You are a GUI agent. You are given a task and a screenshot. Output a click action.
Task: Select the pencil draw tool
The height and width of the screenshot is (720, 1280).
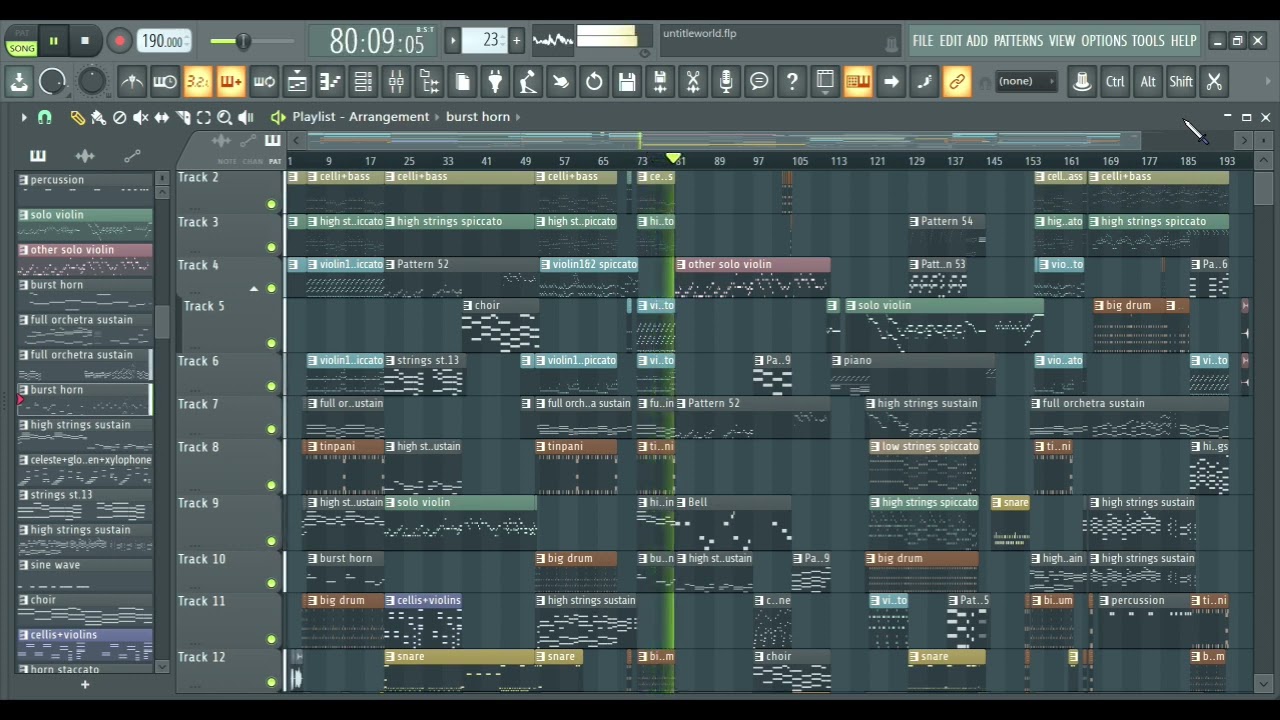(77, 117)
